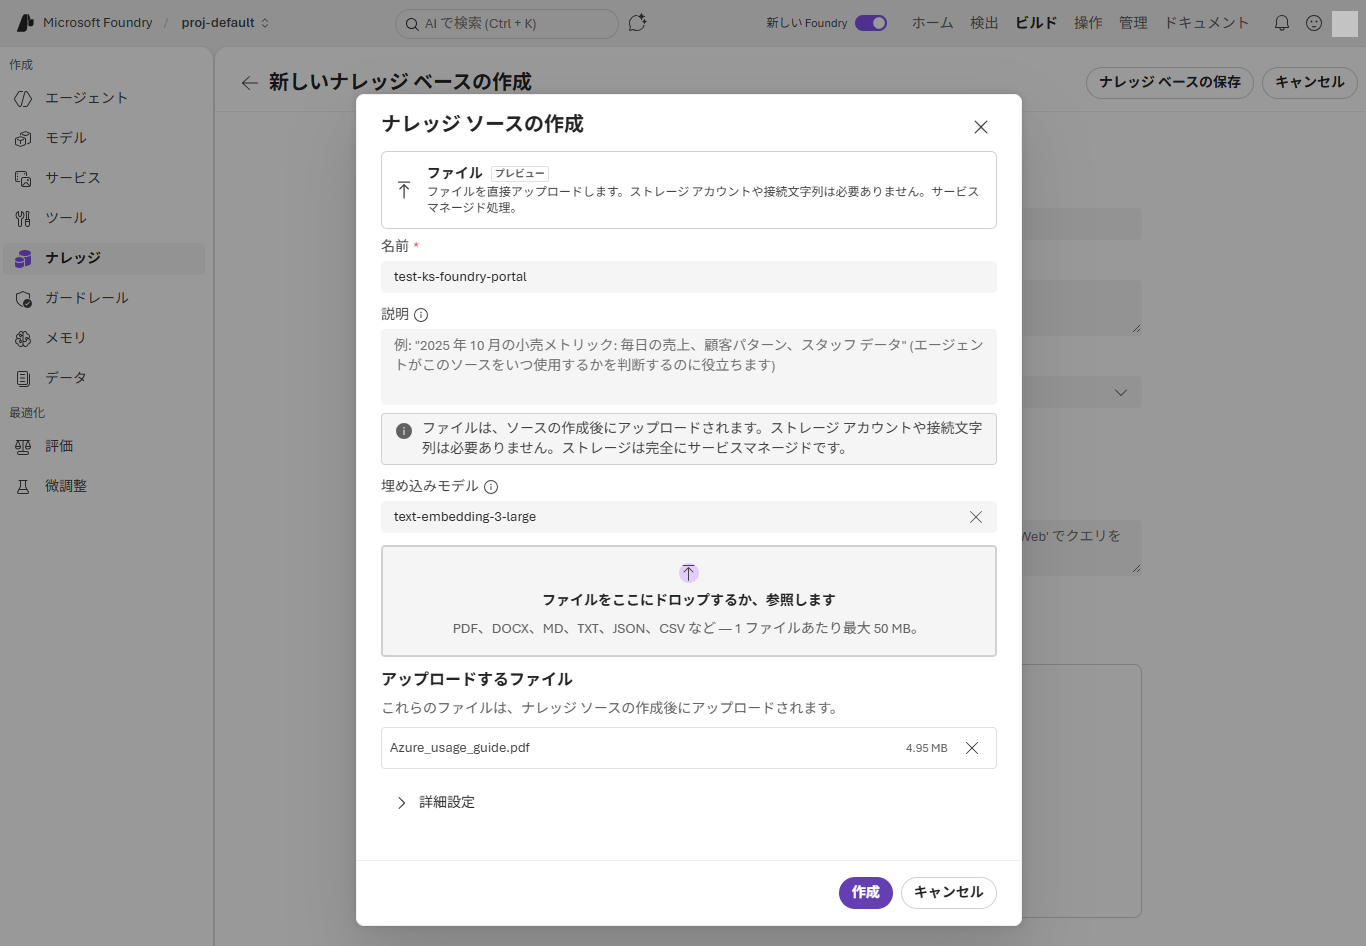
Task: Click the エージェント sidebar icon
Action: (23, 98)
